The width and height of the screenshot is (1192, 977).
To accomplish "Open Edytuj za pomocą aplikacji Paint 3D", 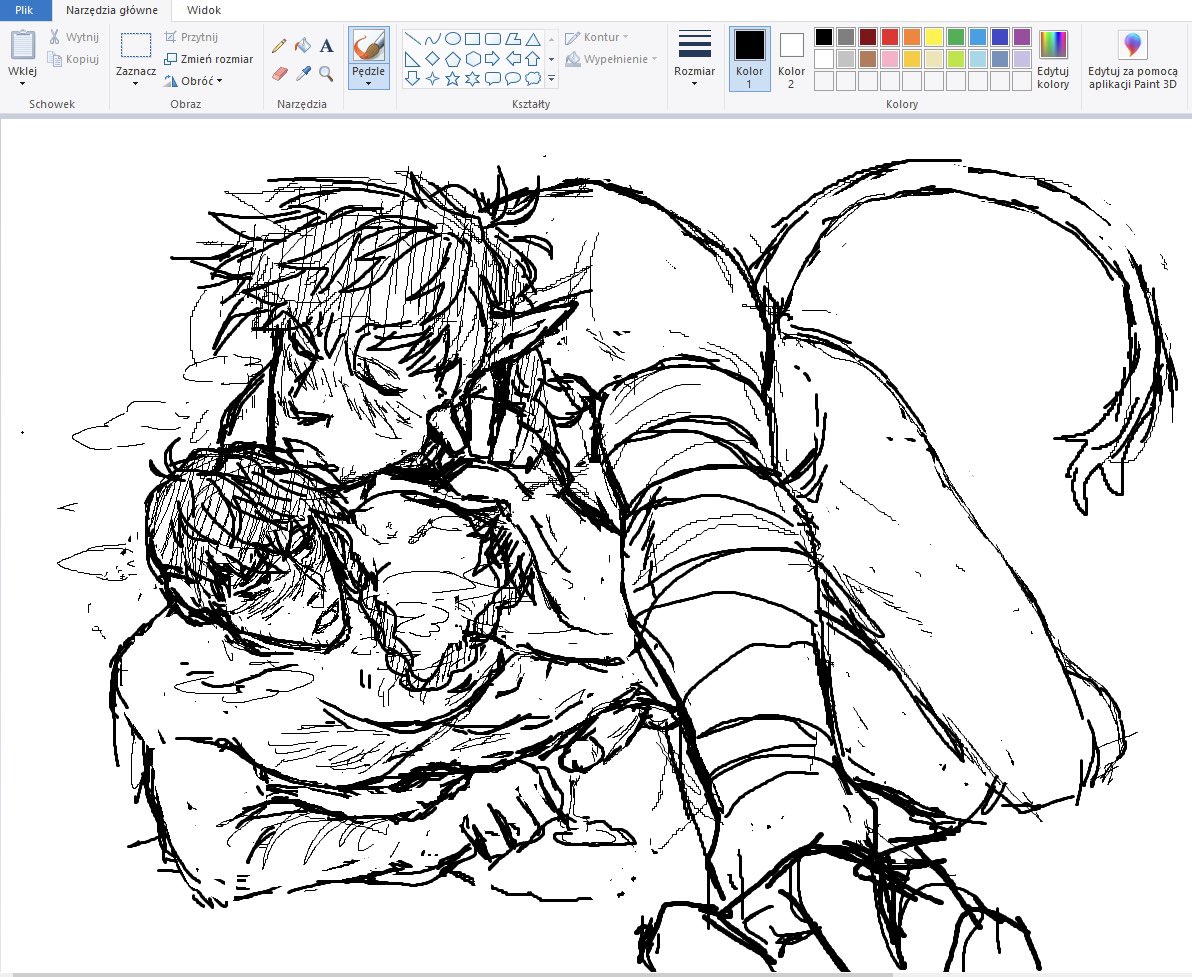I will tap(1133, 59).
